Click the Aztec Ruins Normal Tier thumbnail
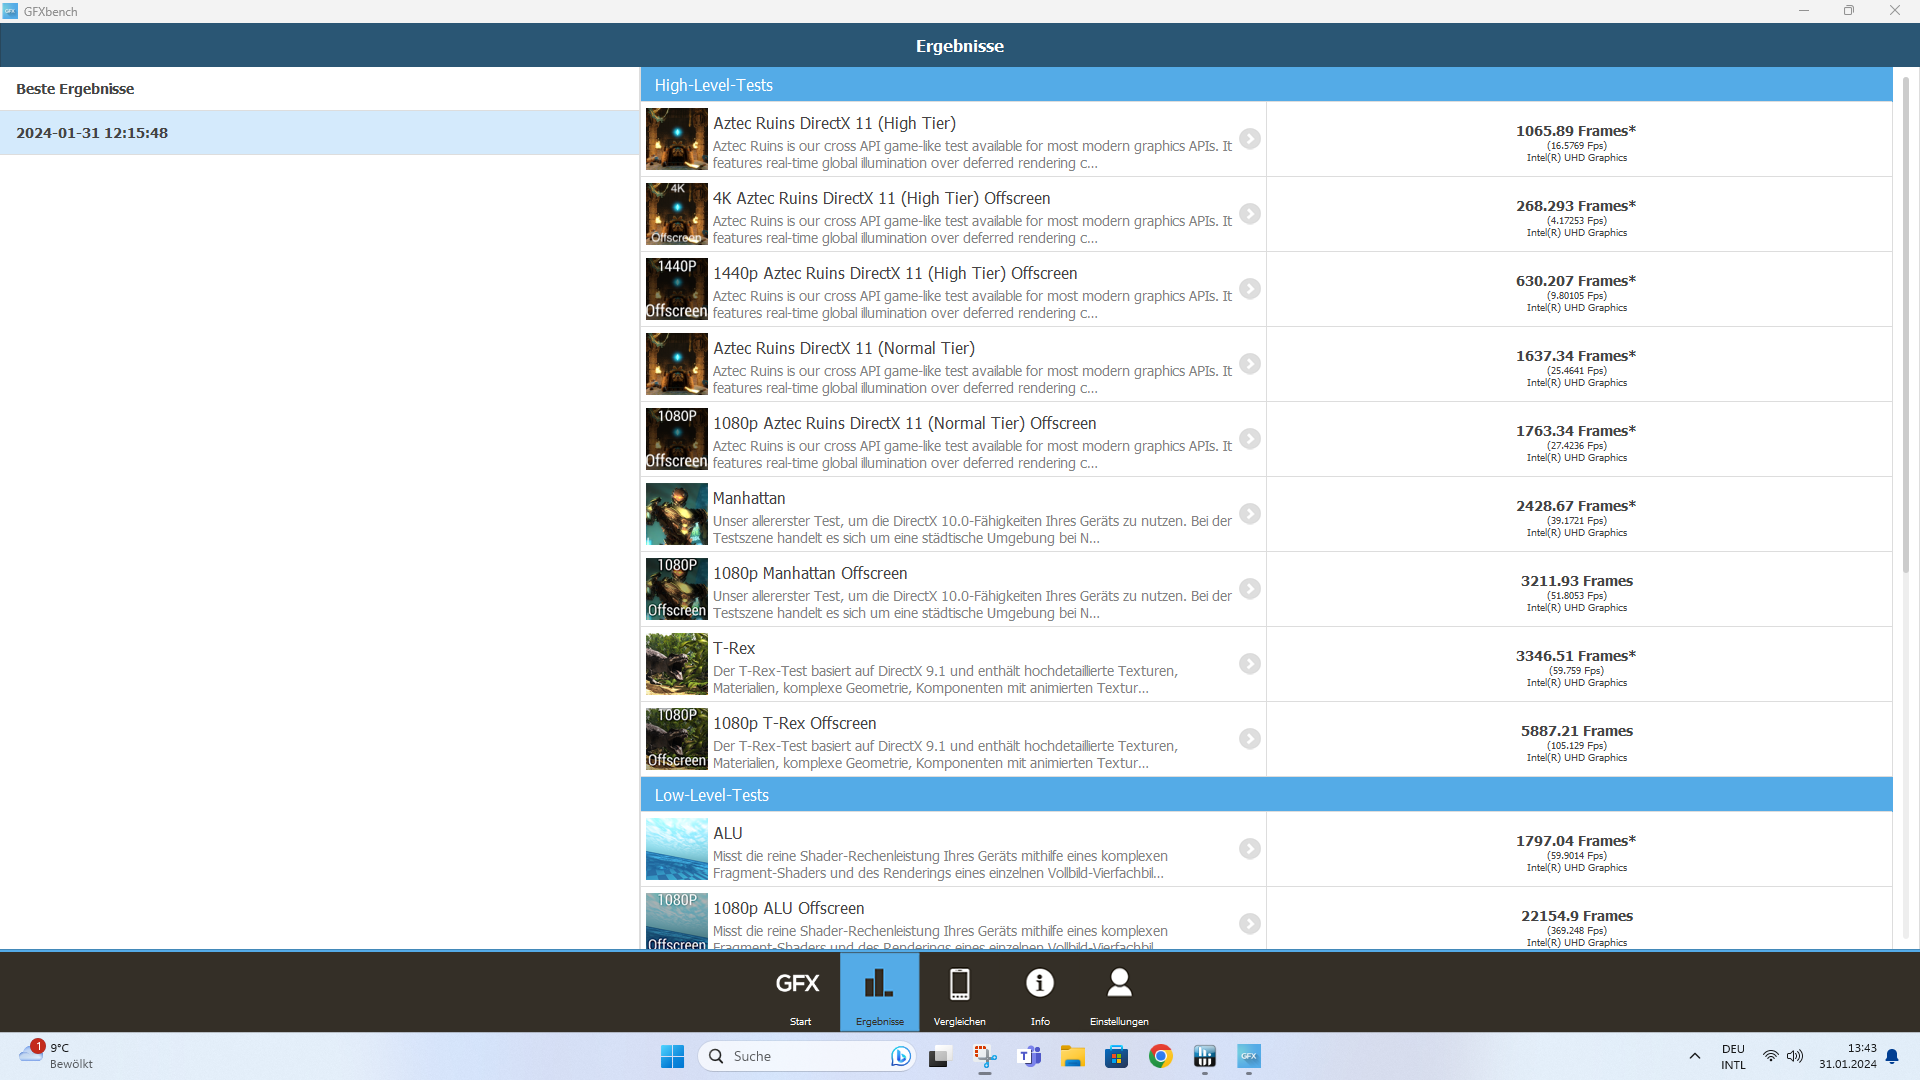1920x1080 pixels. point(677,364)
